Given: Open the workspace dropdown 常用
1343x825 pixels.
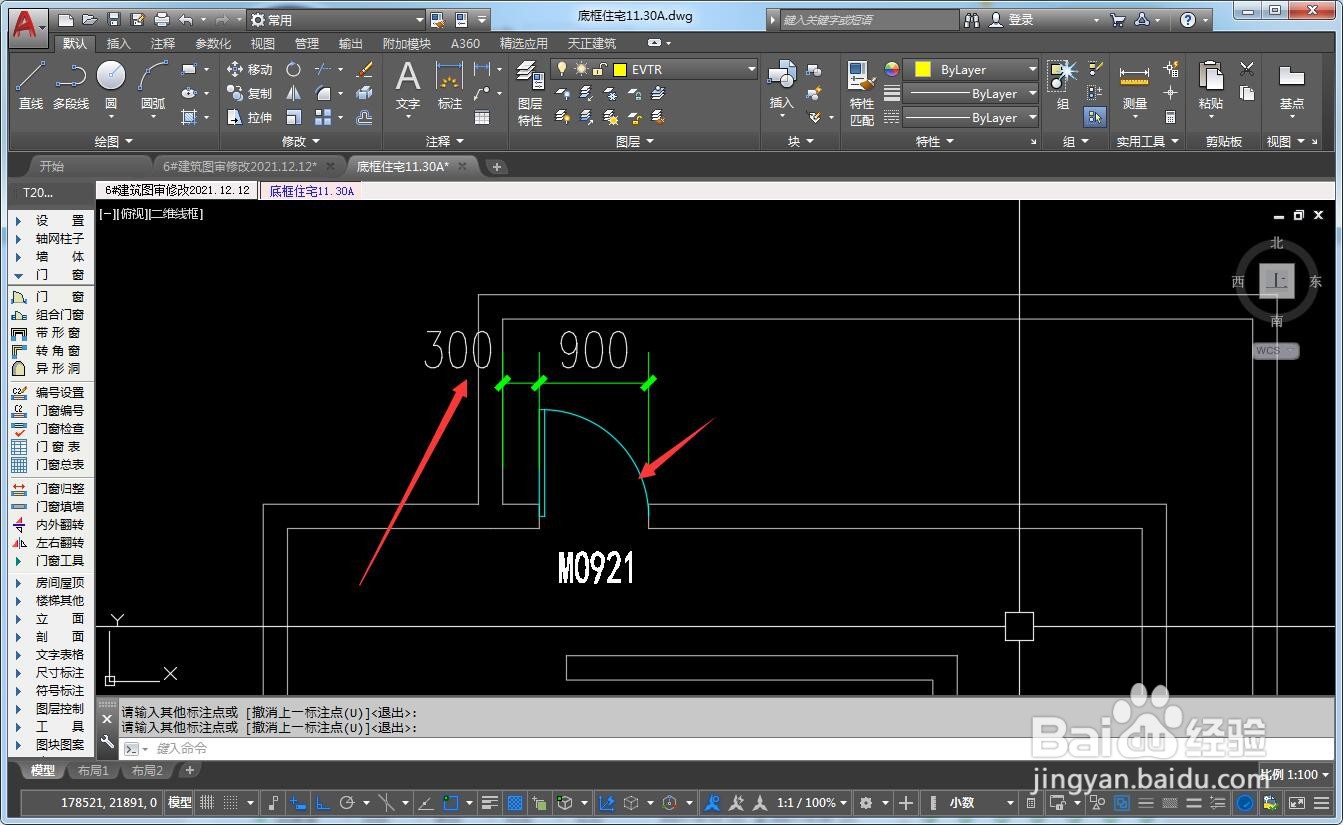Looking at the screenshot, I should click(x=336, y=19).
